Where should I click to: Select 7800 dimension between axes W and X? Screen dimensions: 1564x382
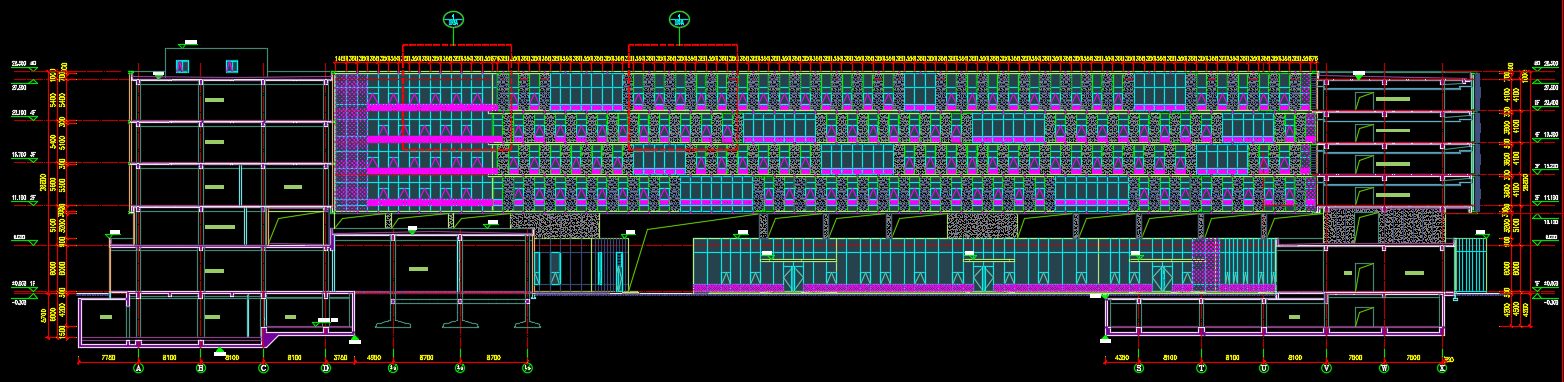pyautogui.click(x=1413, y=357)
